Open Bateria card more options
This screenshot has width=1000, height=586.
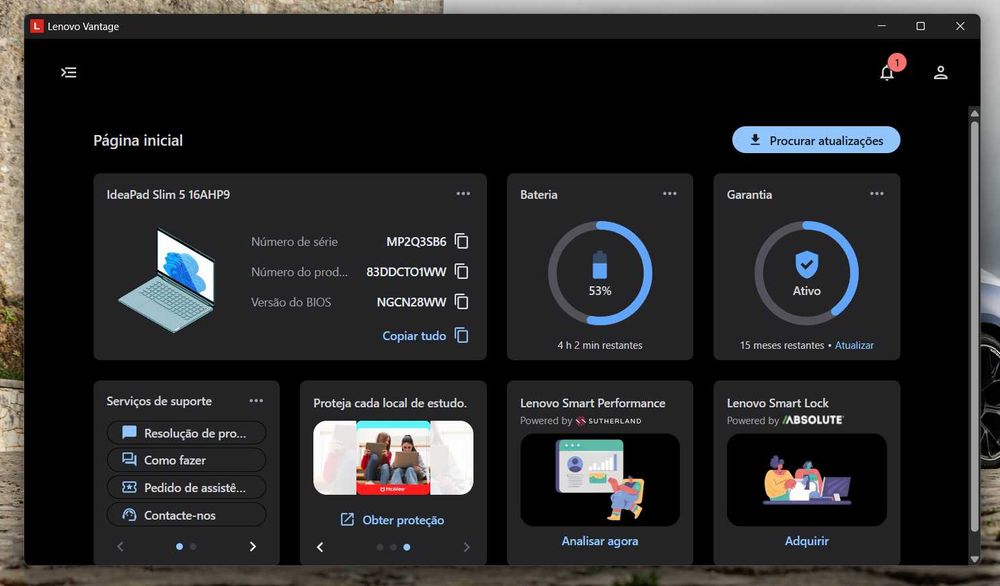(670, 193)
